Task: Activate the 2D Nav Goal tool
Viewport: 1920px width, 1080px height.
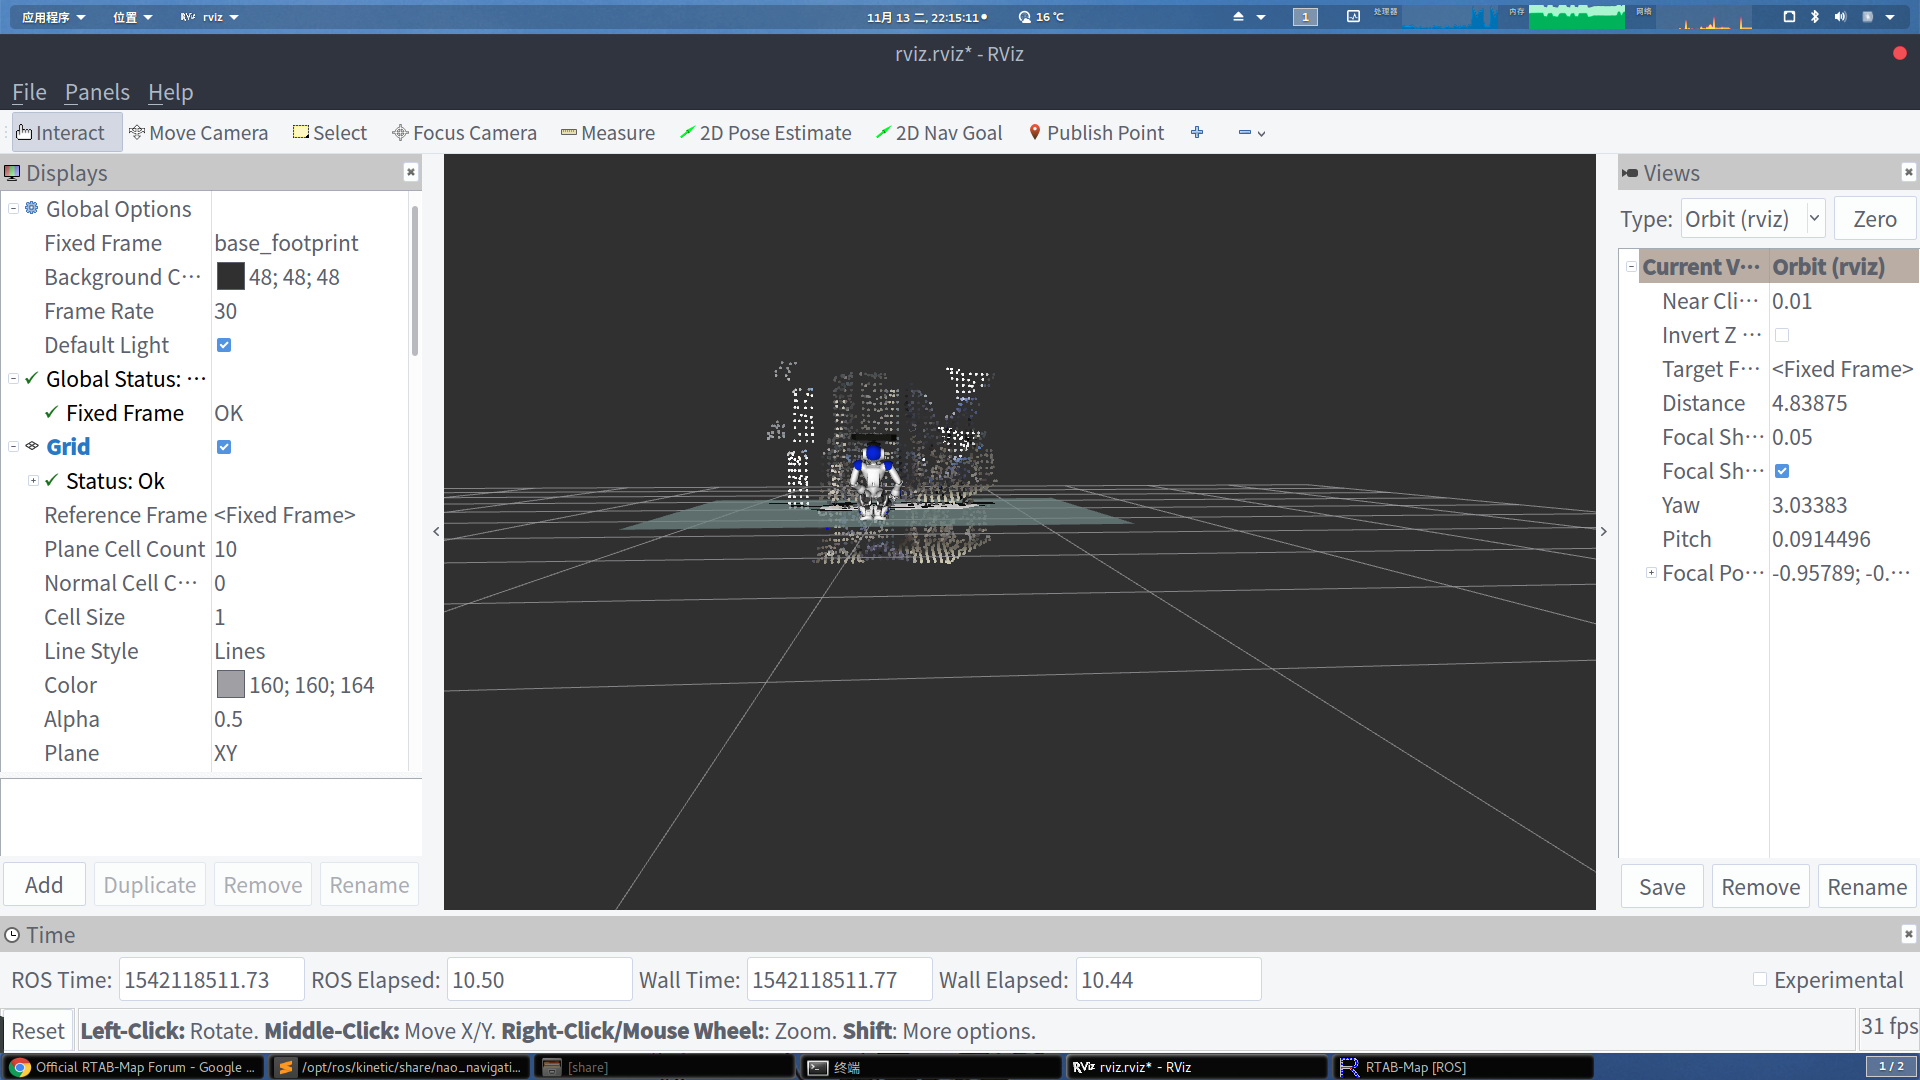Action: (938, 133)
